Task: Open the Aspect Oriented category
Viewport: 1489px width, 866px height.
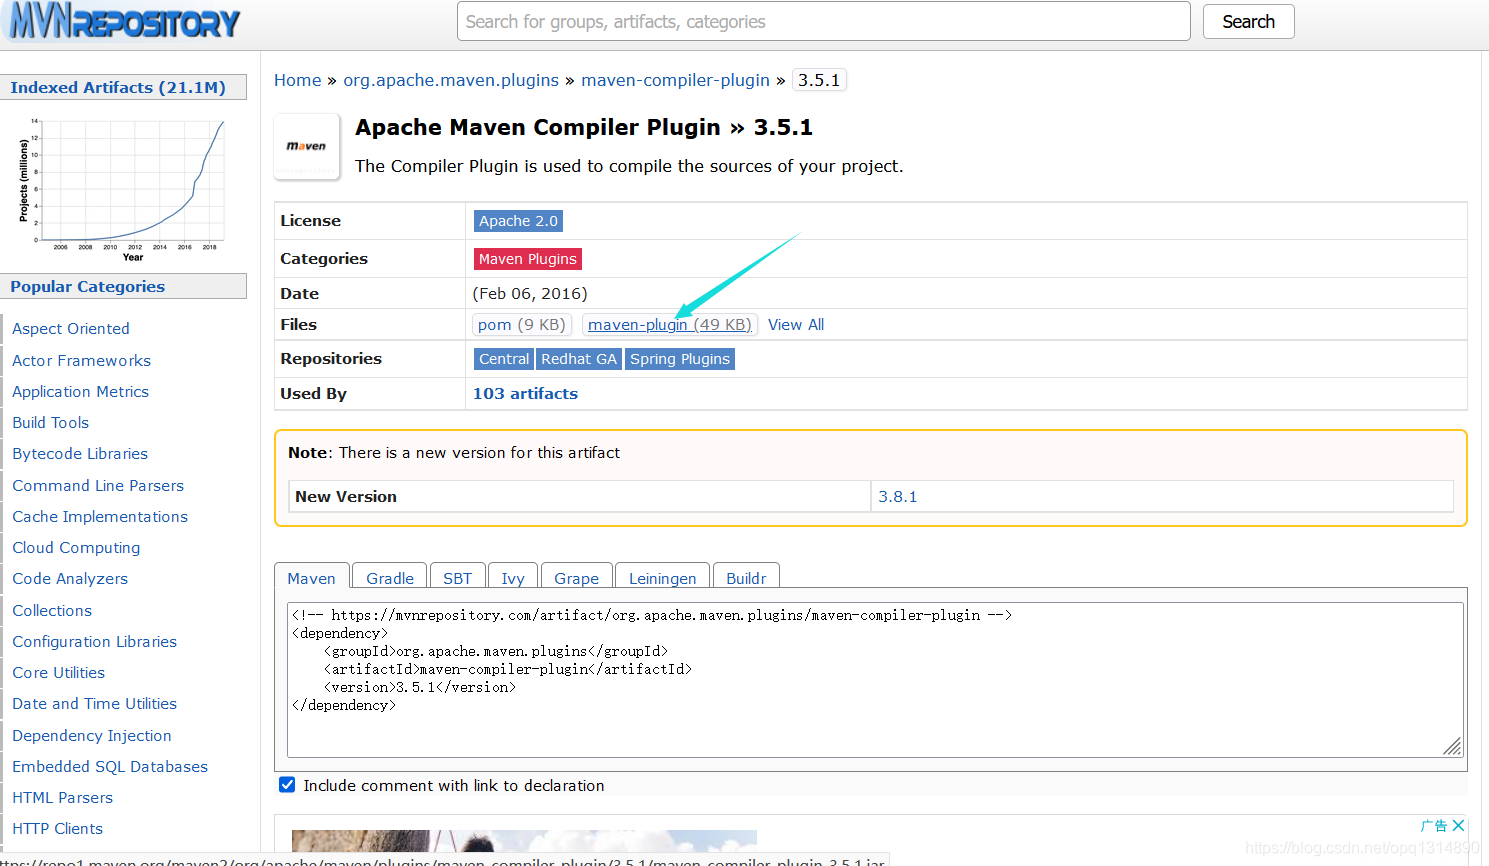Action: tap(70, 328)
